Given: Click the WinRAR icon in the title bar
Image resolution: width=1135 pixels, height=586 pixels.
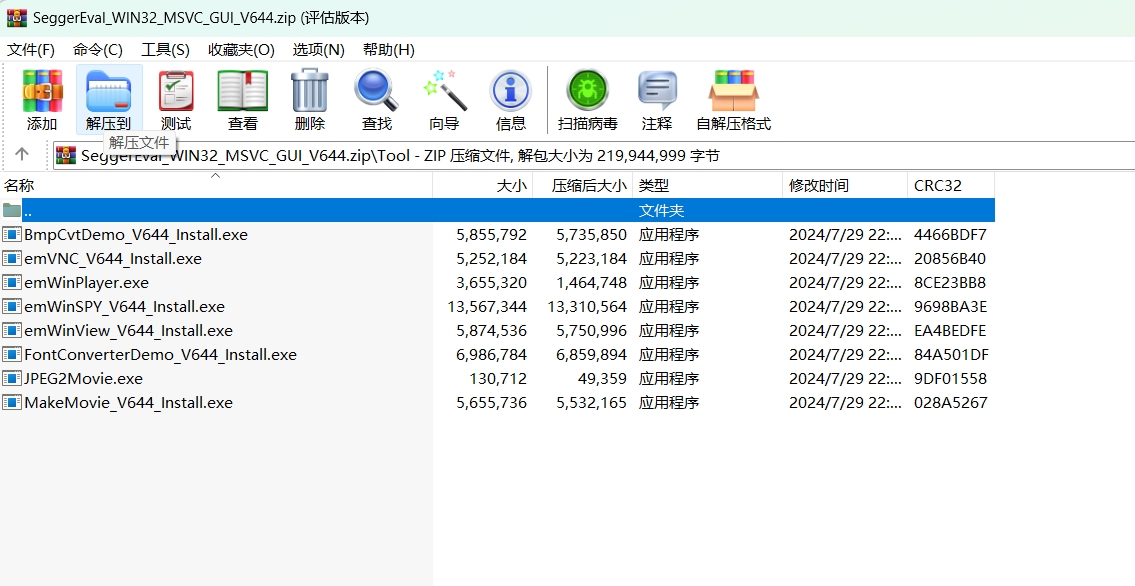Looking at the screenshot, I should coord(17,18).
